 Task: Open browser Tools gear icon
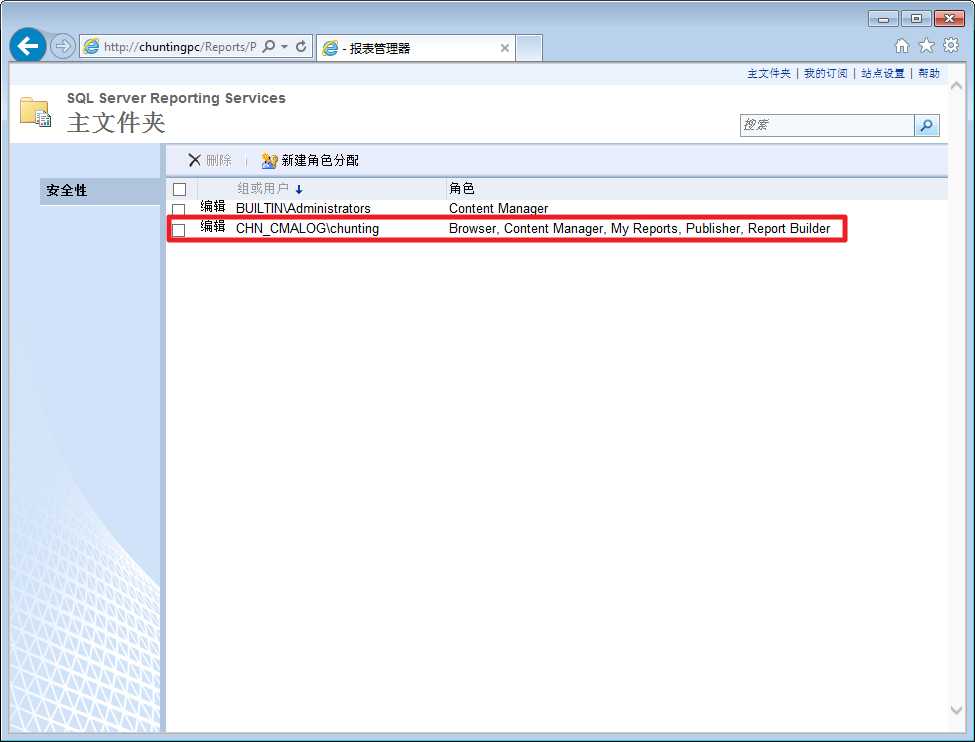coord(951,45)
